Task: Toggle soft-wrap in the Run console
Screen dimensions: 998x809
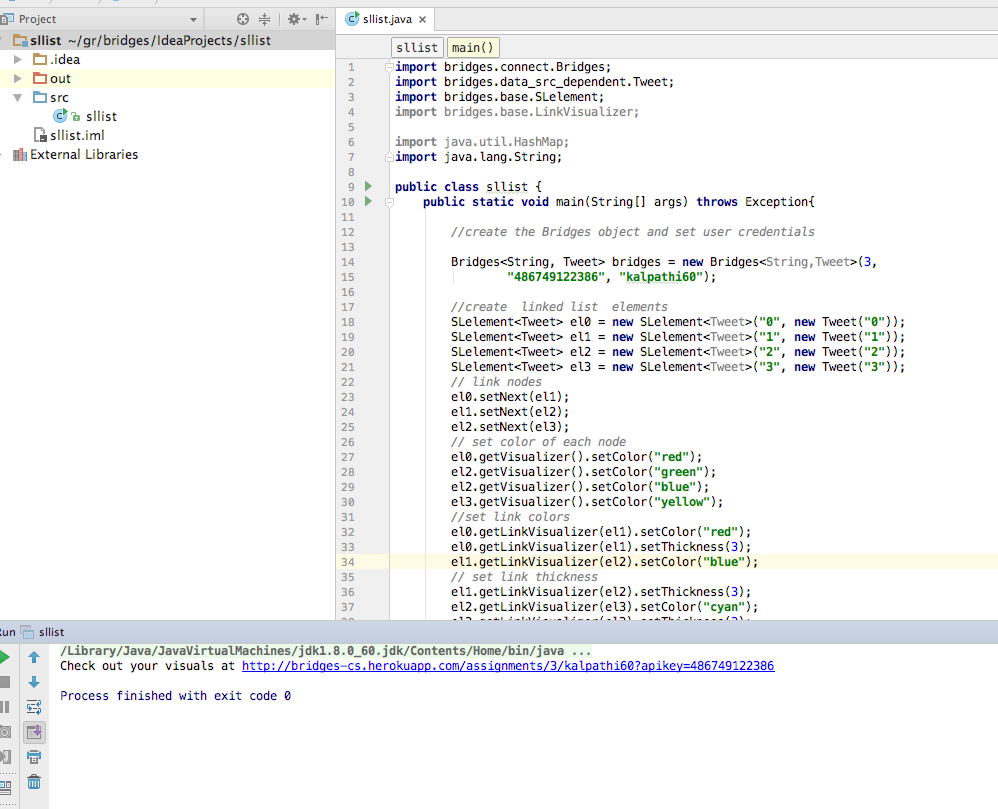Action: [34, 707]
